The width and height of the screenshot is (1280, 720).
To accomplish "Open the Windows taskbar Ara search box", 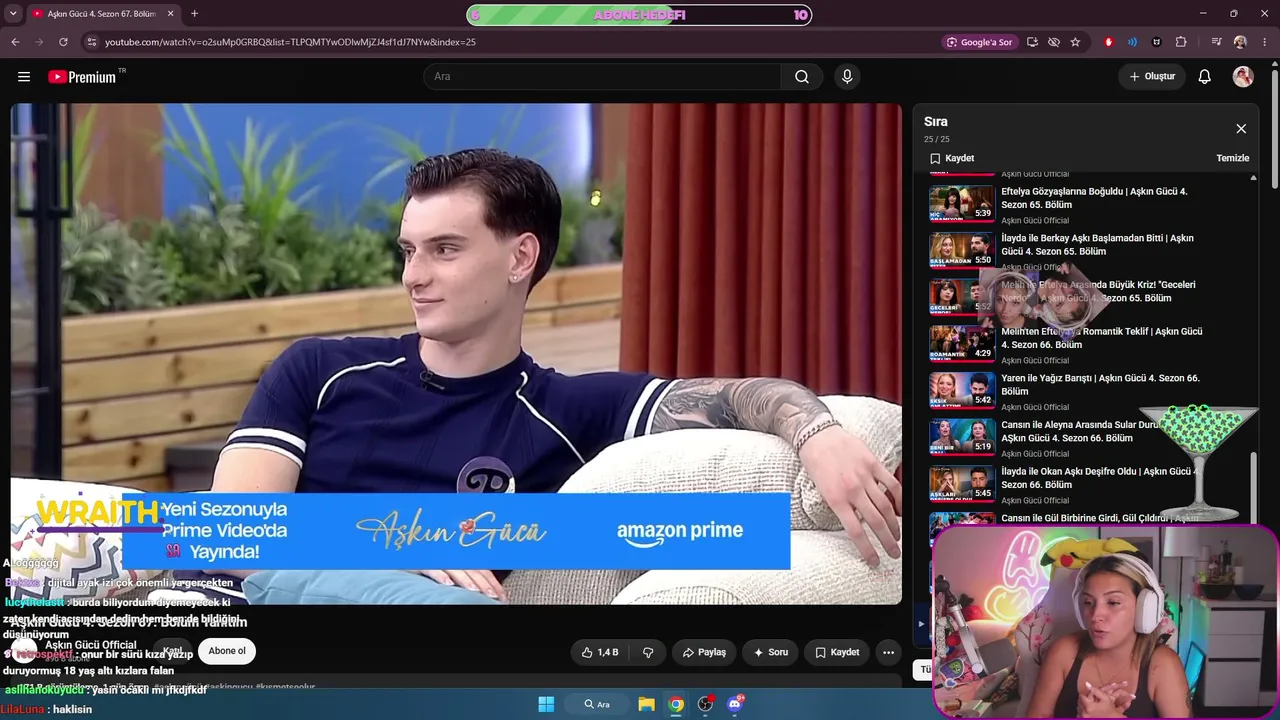I will pos(597,704).
